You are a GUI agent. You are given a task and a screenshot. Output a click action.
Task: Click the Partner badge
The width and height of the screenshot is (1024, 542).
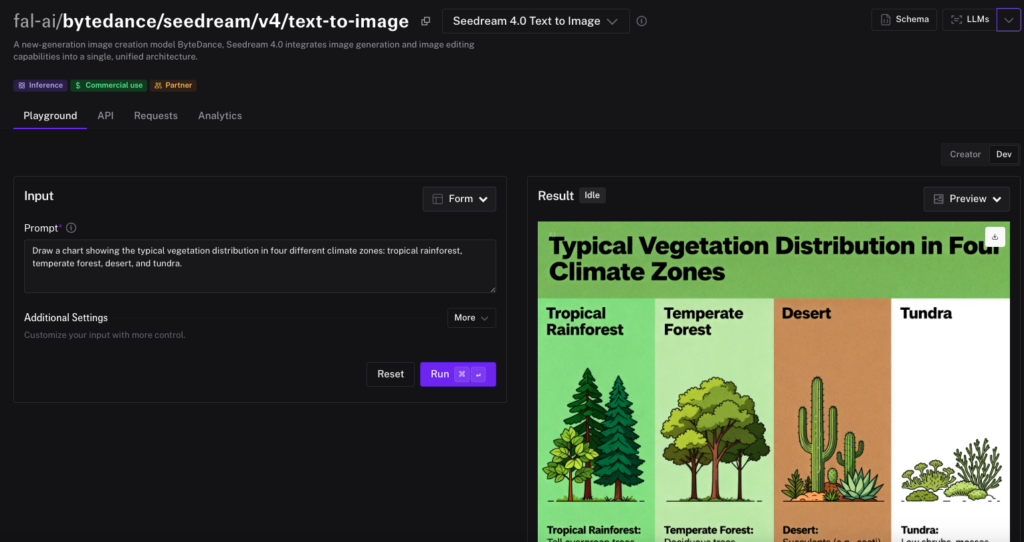(173, 86)
